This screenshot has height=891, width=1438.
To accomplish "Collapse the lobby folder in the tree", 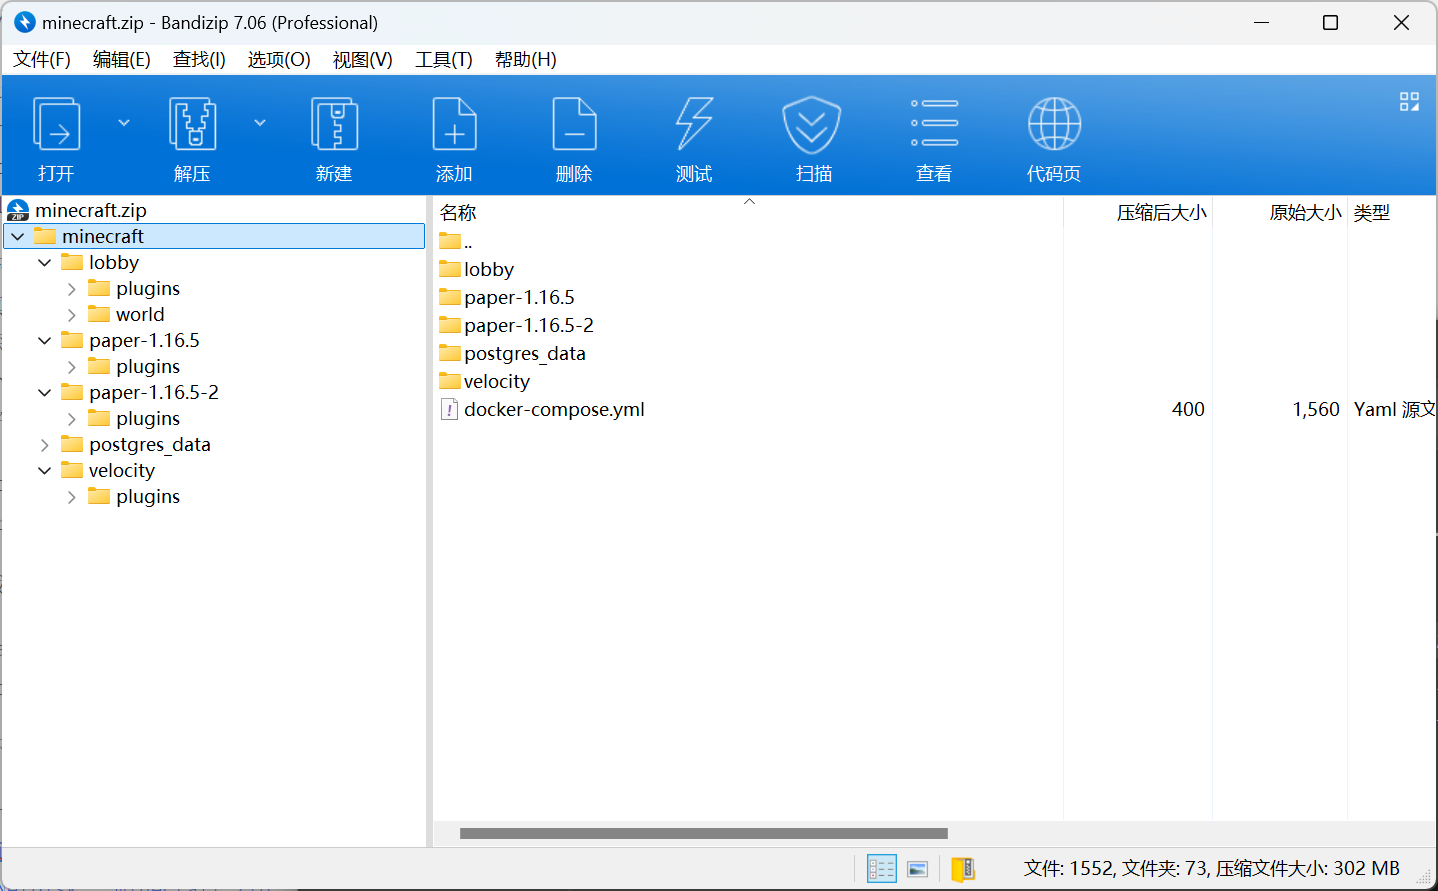I will tap(45, 263).
